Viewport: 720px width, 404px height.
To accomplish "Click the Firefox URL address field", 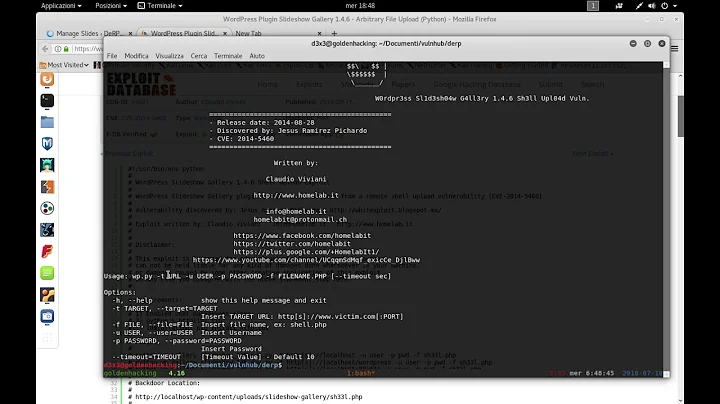I will [x=87, y=49].
